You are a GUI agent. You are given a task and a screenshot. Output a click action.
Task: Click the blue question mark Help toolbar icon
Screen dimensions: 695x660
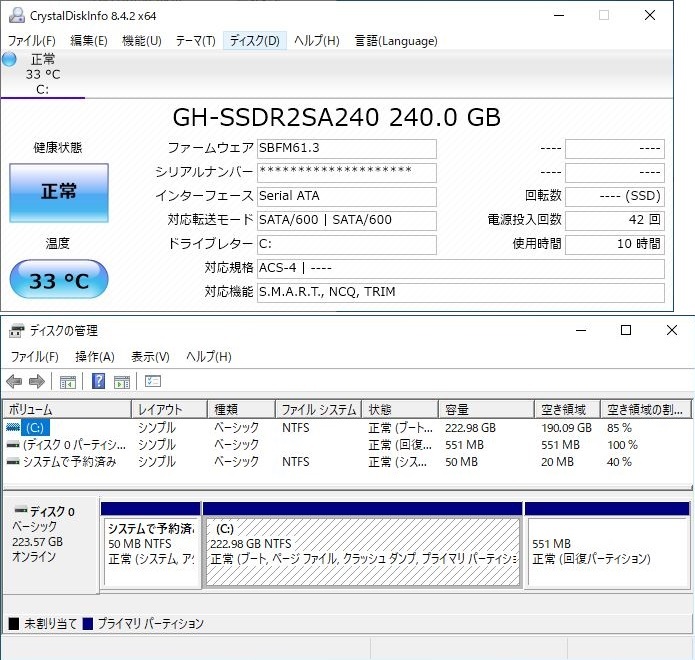click(98, 381)
